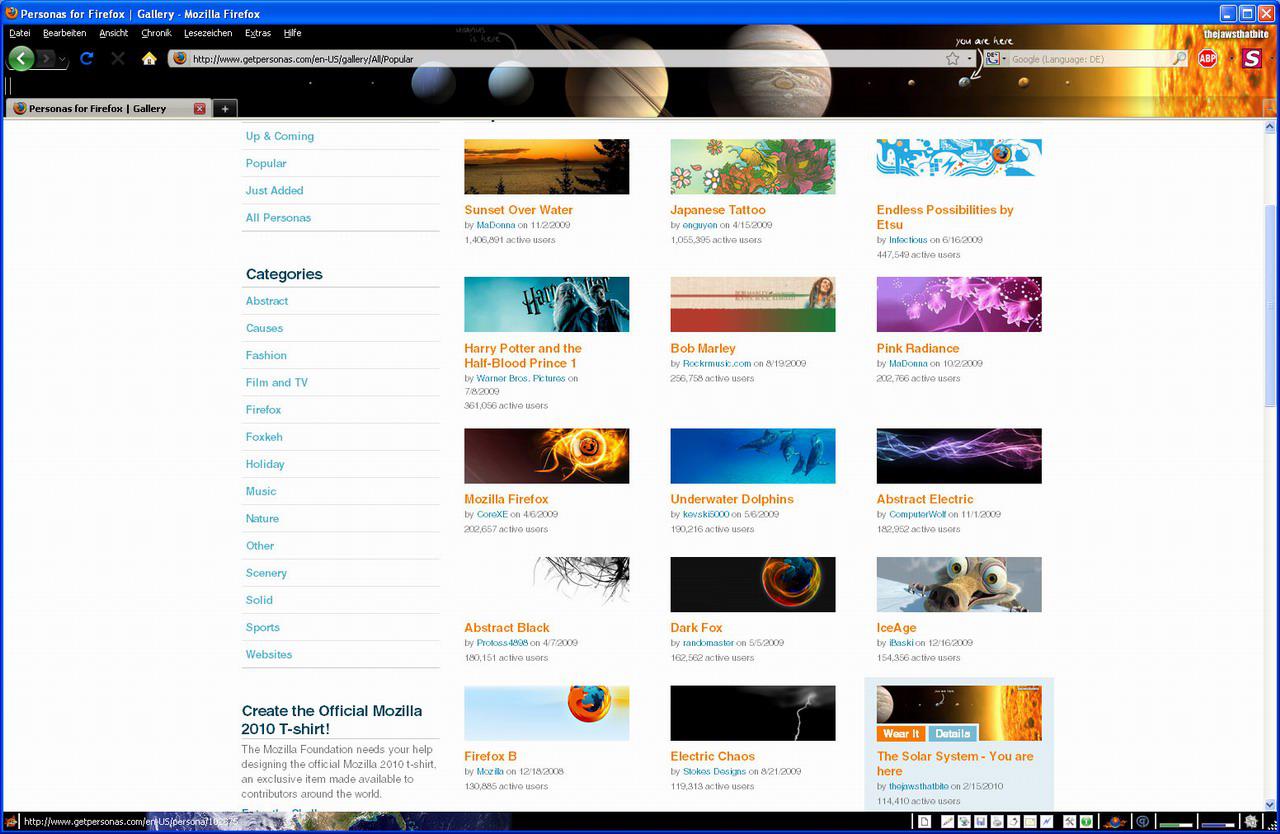Click the Japanese Tattoo thumbnail

[x=753, y=166]
